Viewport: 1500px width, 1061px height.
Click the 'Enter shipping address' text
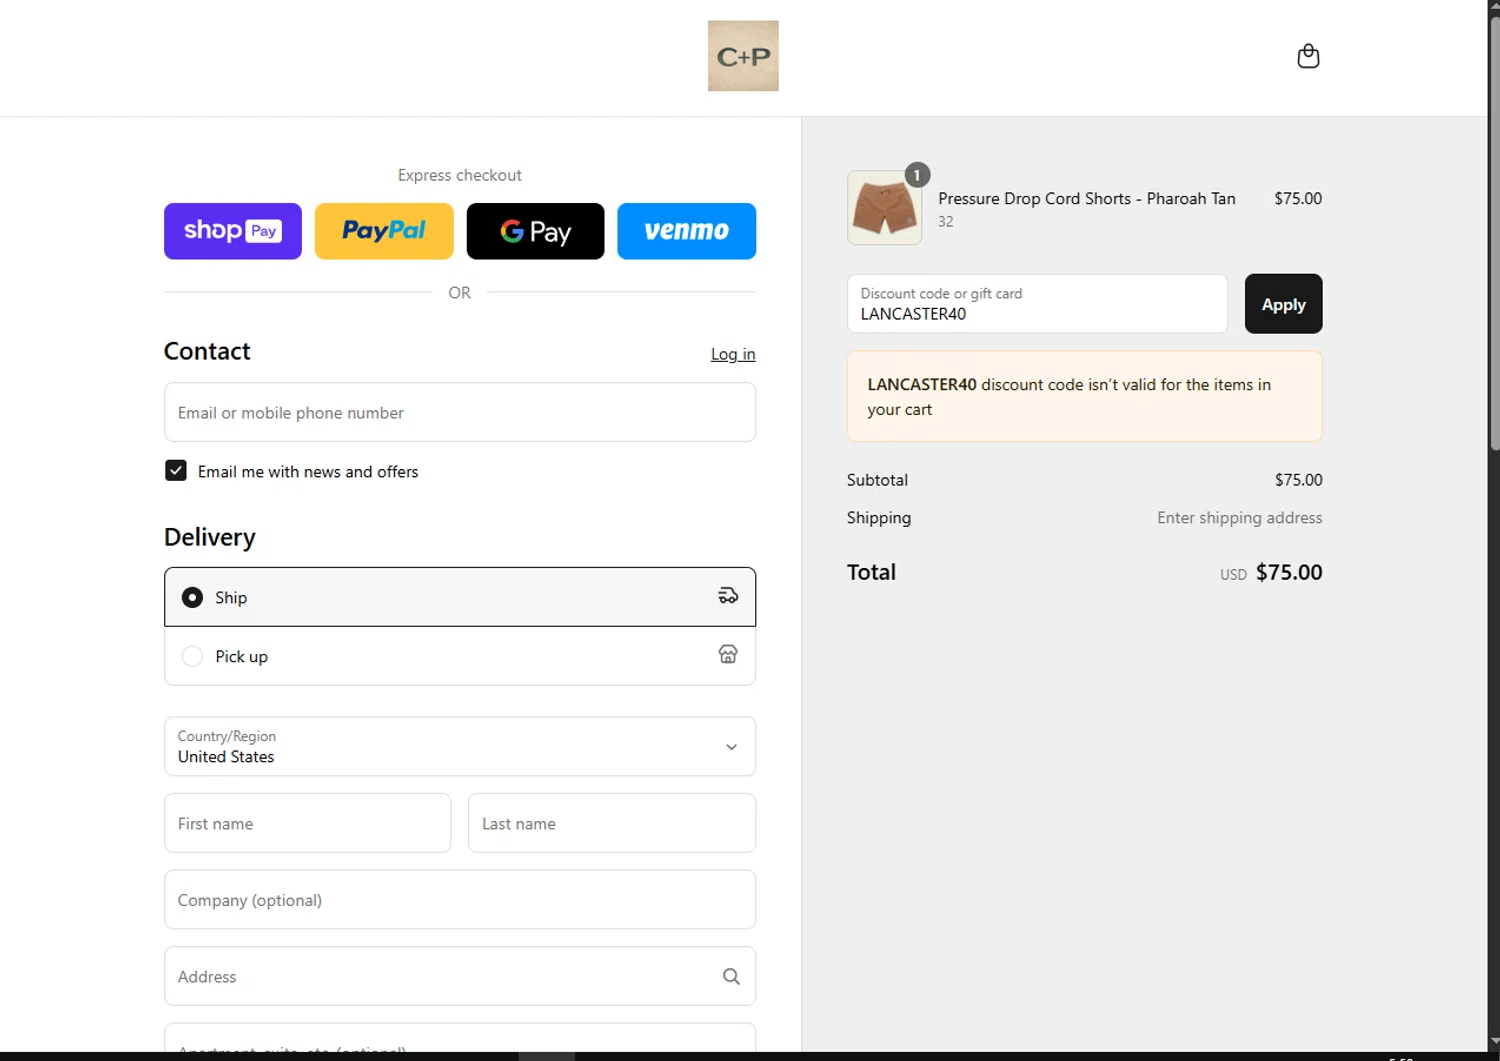pos(1239,518)
